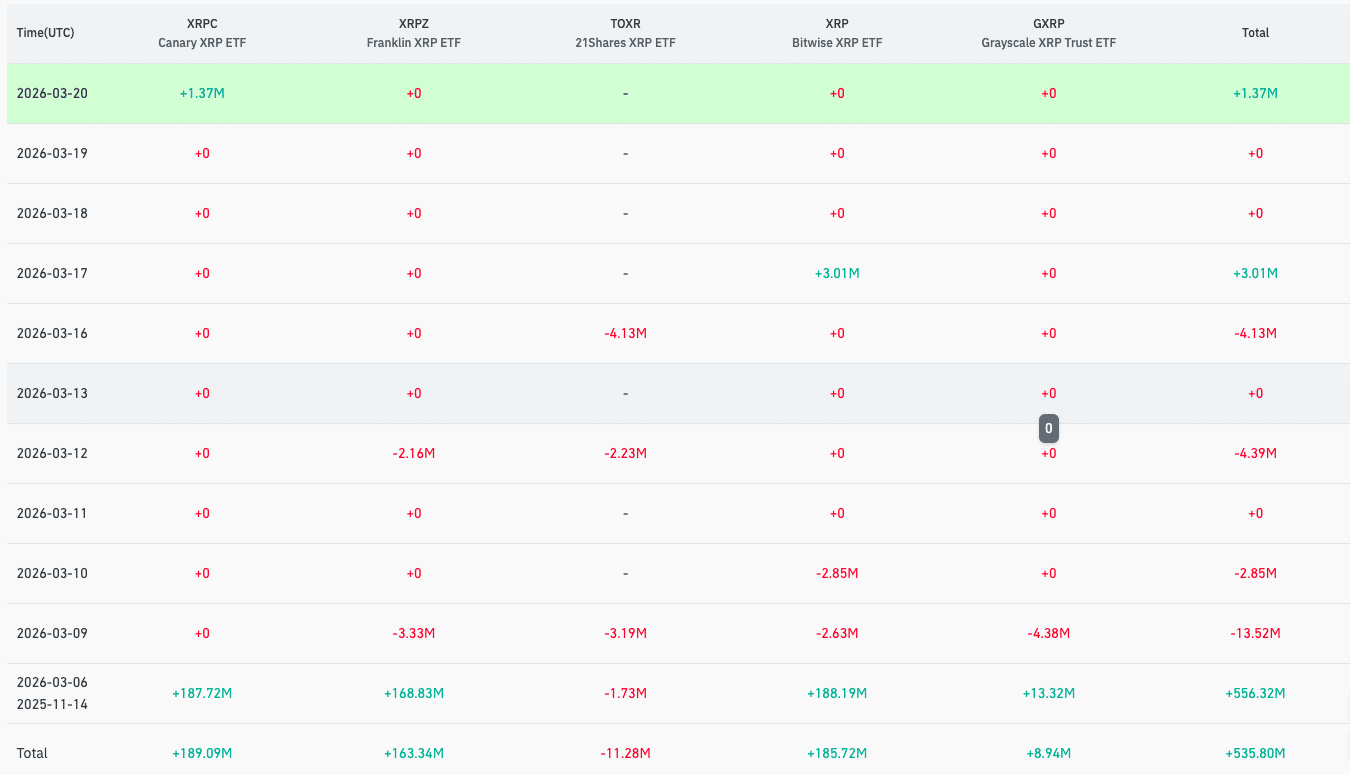
Task: Click Franklin -2.16M on 2026-03-12
Action: (414, 453)
